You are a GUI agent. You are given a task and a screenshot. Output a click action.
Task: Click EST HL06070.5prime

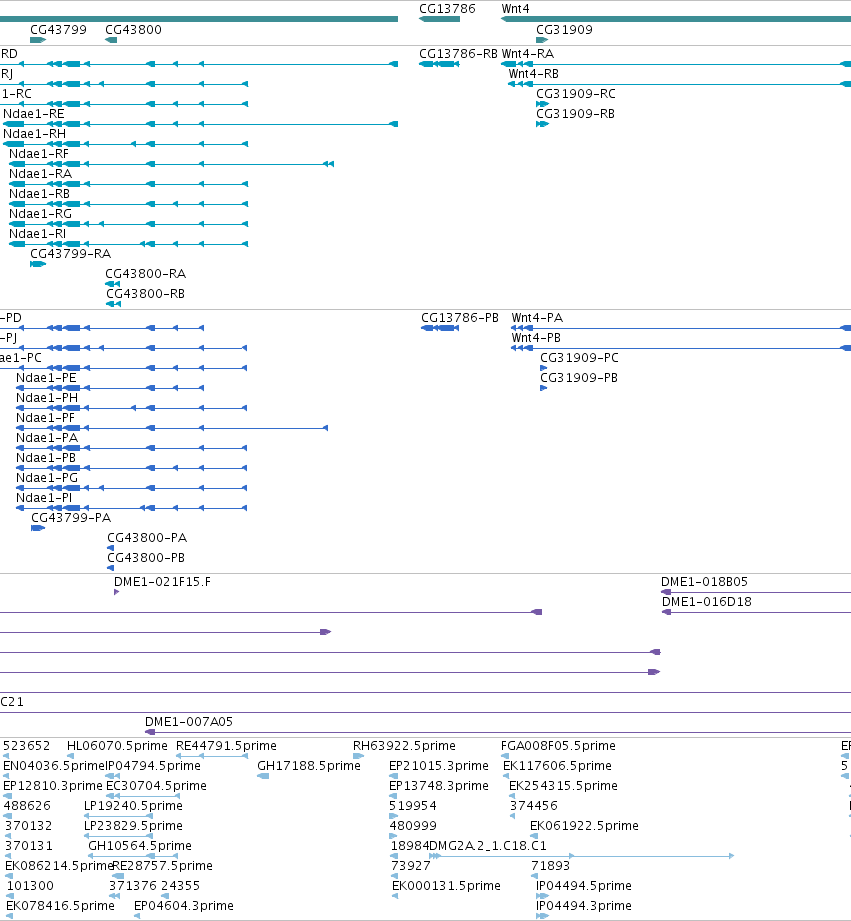[117, 745]
